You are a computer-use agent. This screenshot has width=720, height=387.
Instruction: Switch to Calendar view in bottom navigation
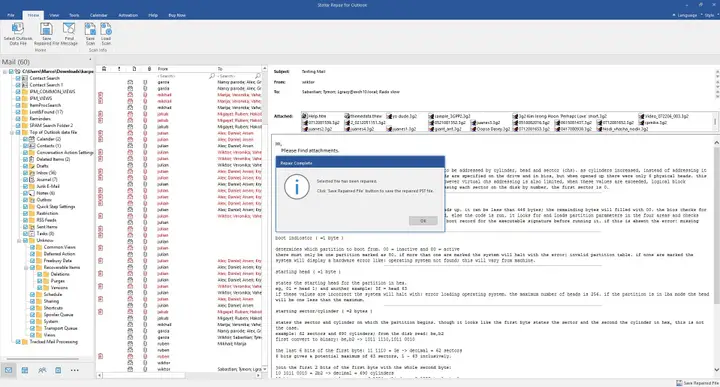25,370
